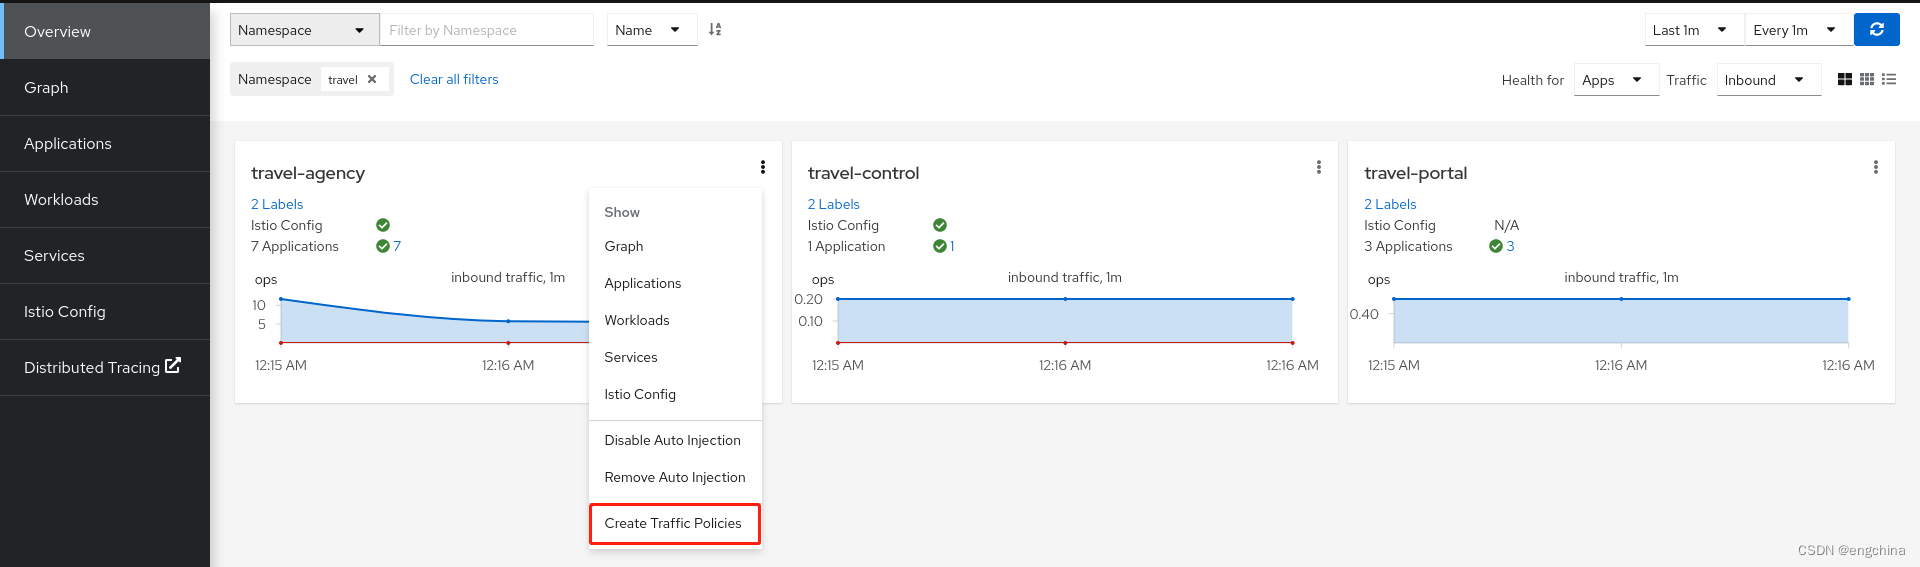Click the travel-control inbound traffic chart
This screenshot has height=567, width=1920.
pyautogui.click(x=1065, y=321)
